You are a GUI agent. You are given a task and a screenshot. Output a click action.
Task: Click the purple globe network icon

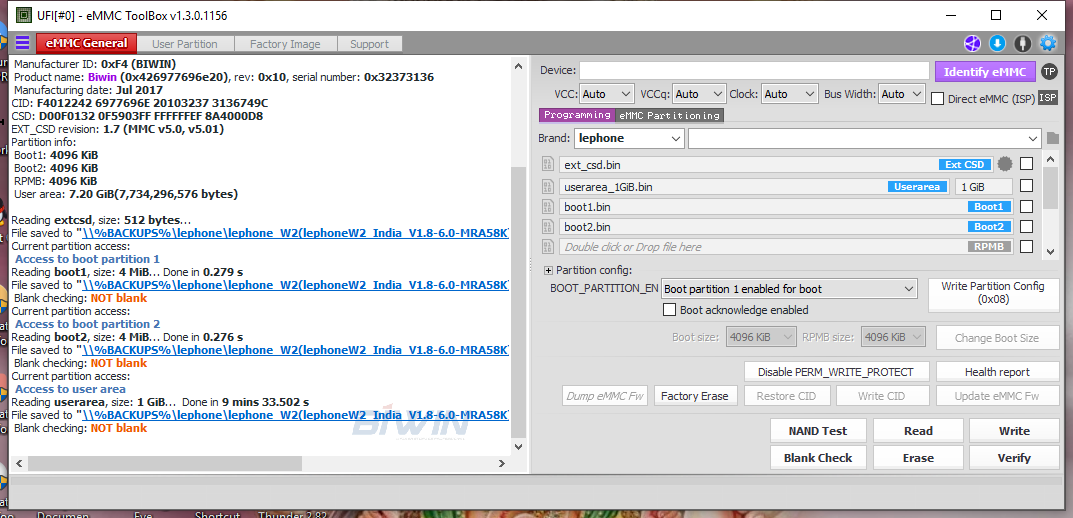click(972, 44)
